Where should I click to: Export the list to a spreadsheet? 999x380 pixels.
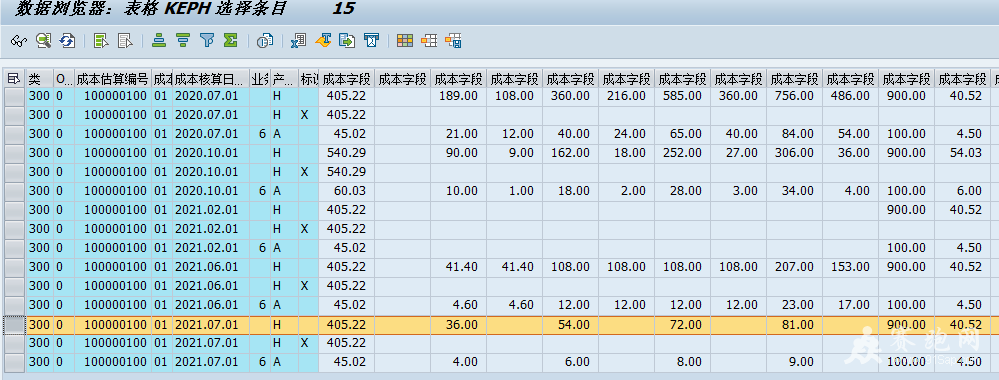point(298,41)
